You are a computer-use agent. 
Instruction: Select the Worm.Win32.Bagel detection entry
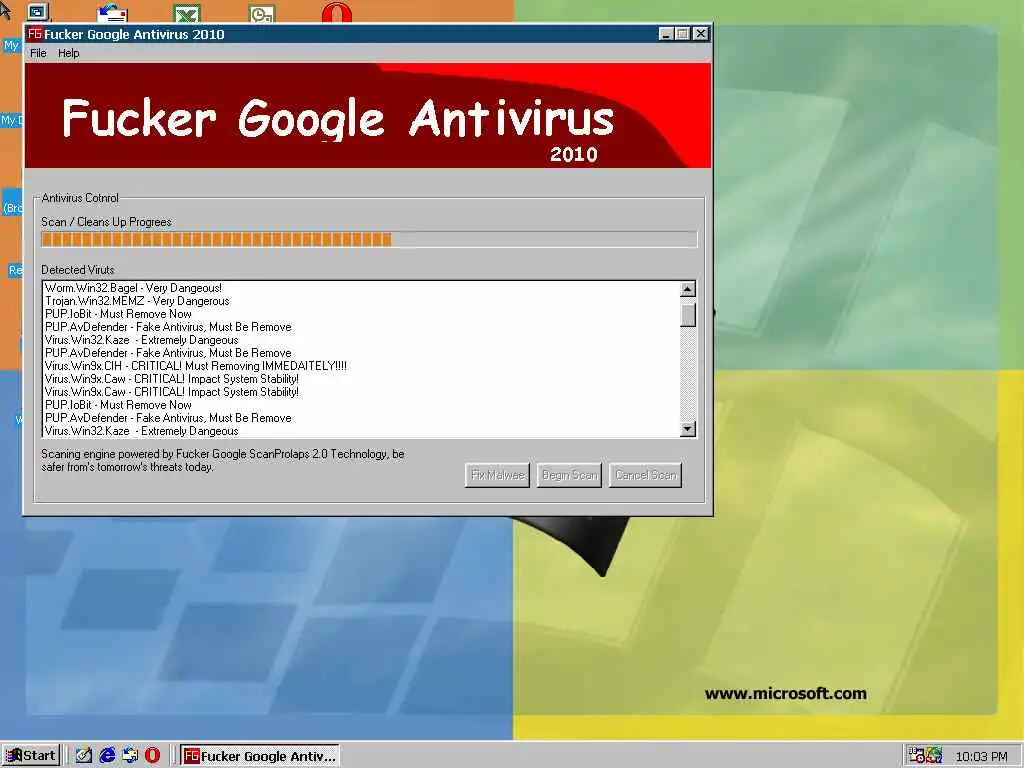[x=133, y=288]
